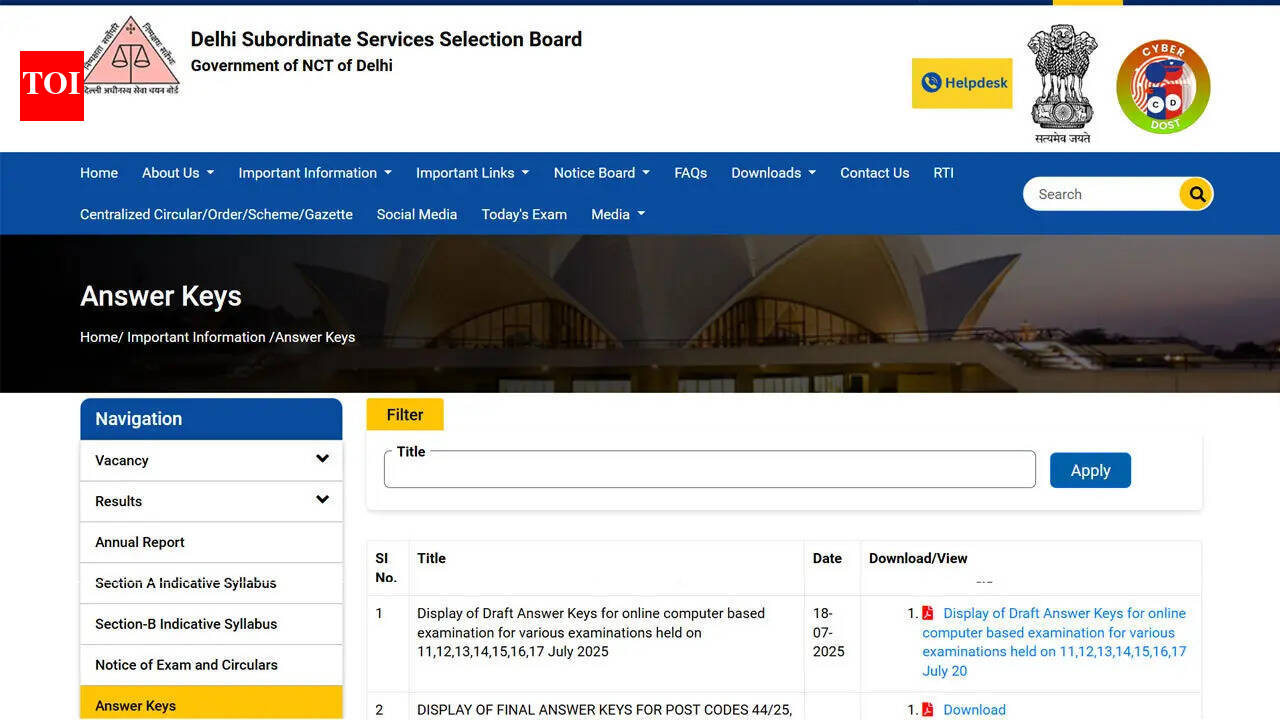The height and width of the screenshot is (720, 1280).
Task: Select Today's Exam menu item
Action: [524, 214]
